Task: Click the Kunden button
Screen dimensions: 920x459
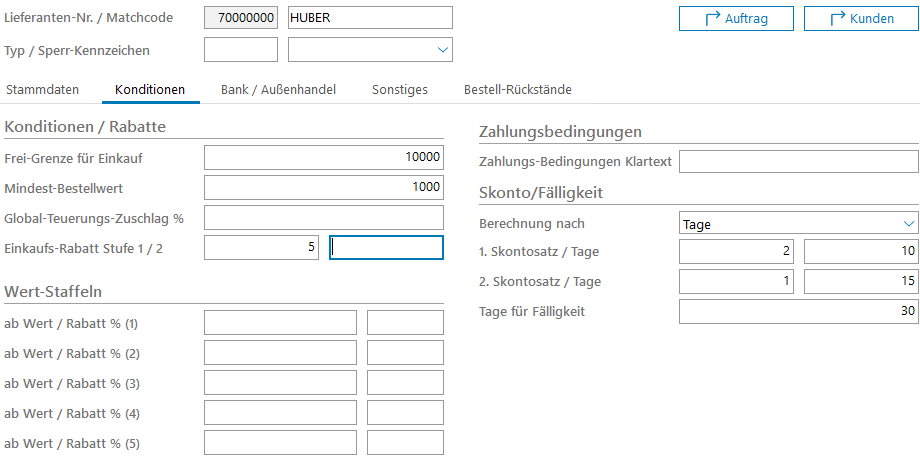Action: [861, 18]
